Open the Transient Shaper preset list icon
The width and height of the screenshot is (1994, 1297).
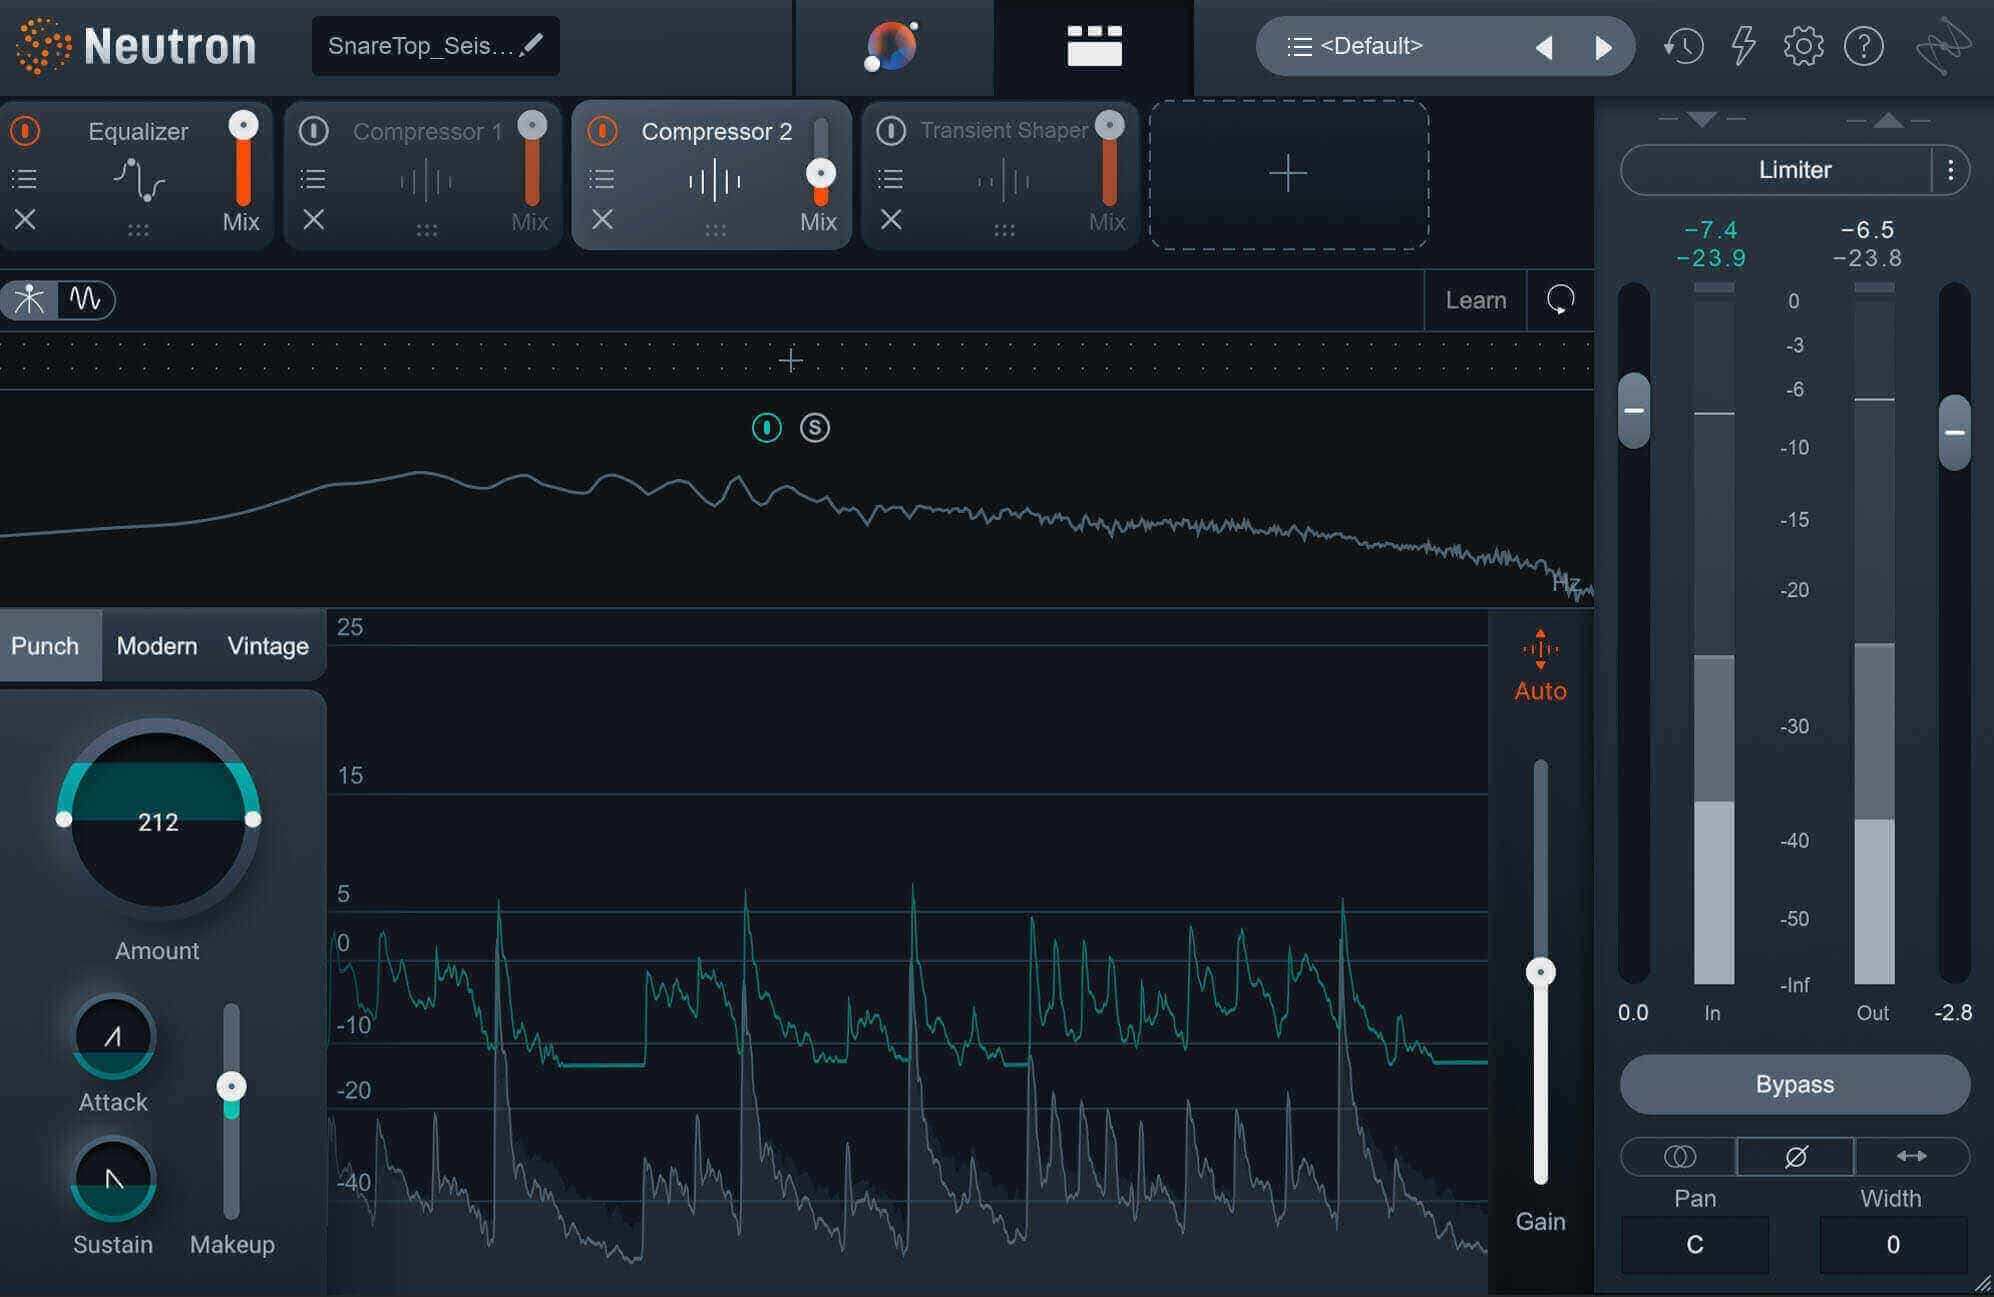890,179
